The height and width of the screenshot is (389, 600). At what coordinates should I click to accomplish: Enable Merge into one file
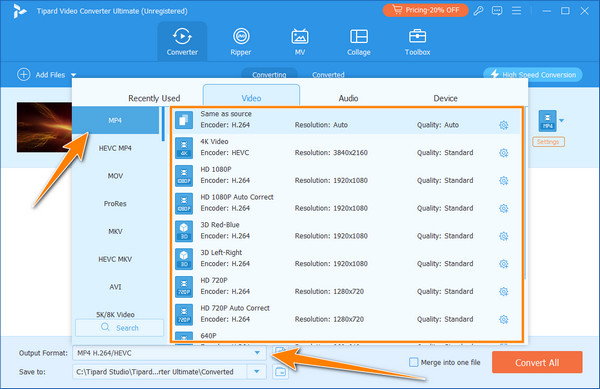(414, 362)
